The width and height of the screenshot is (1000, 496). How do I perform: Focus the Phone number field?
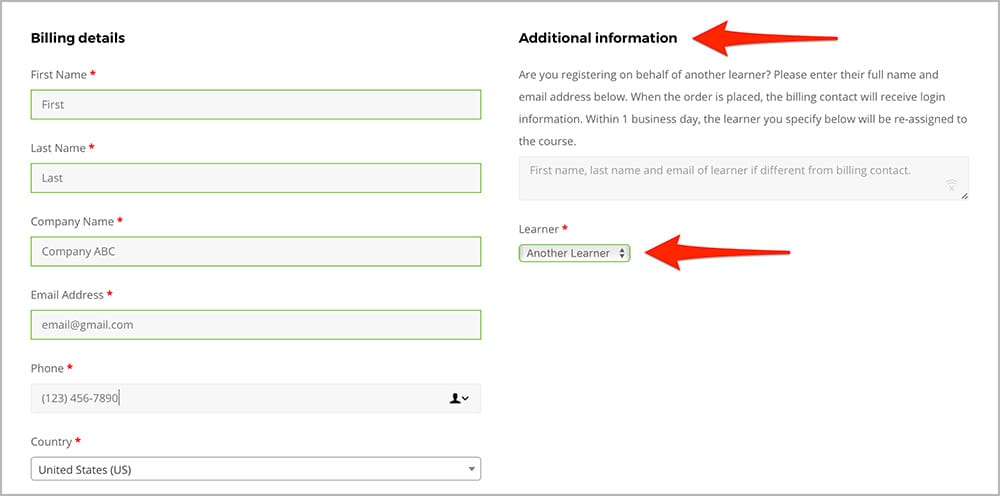point(256,398)
